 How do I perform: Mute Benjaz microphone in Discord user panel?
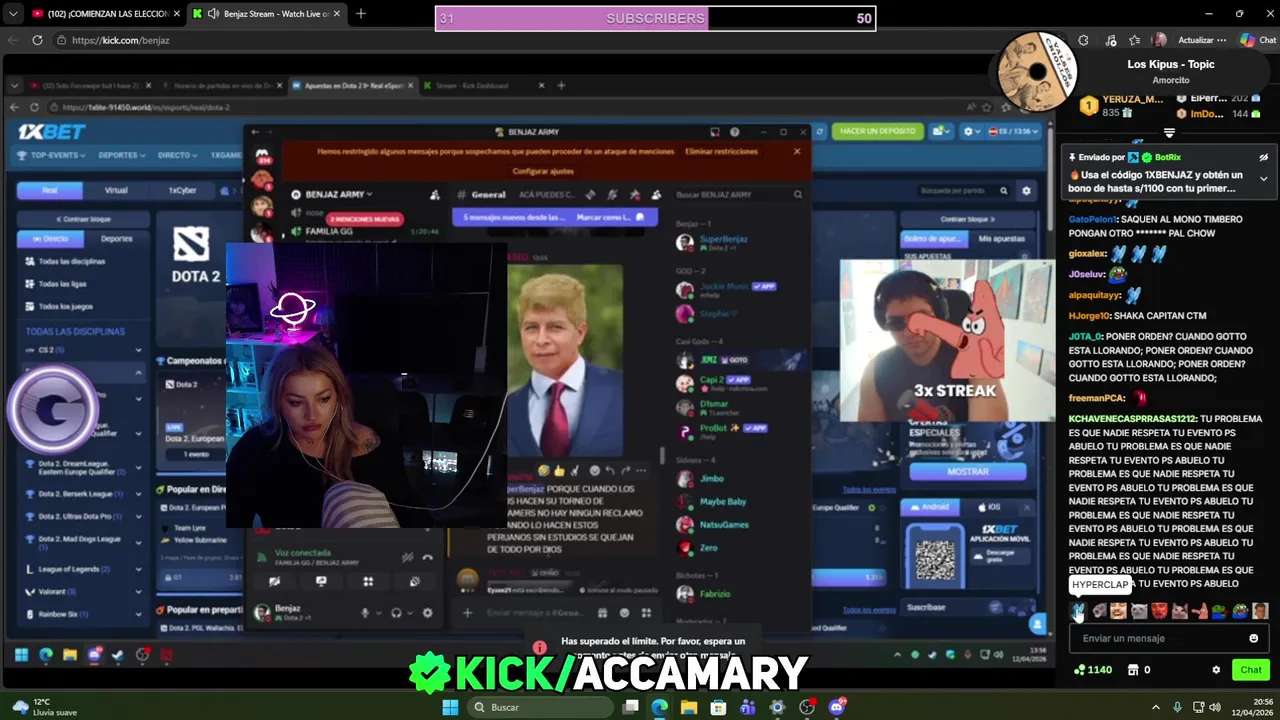coord(365,613)
